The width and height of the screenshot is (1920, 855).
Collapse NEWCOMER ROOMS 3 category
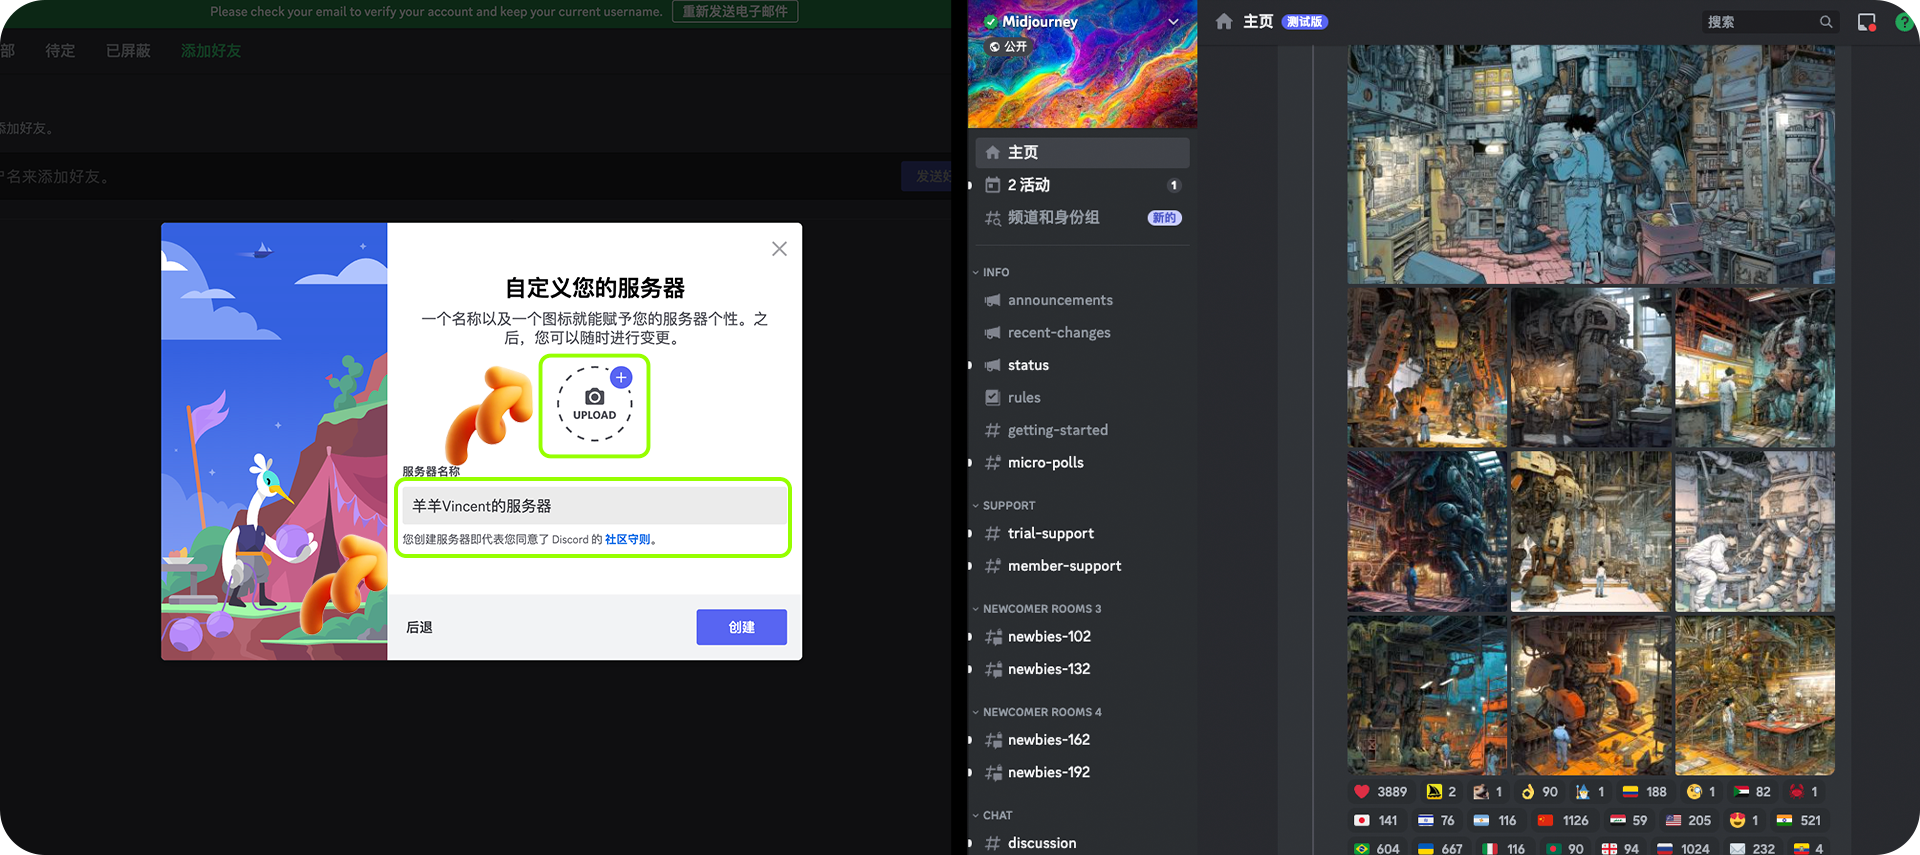[1037, 608]
